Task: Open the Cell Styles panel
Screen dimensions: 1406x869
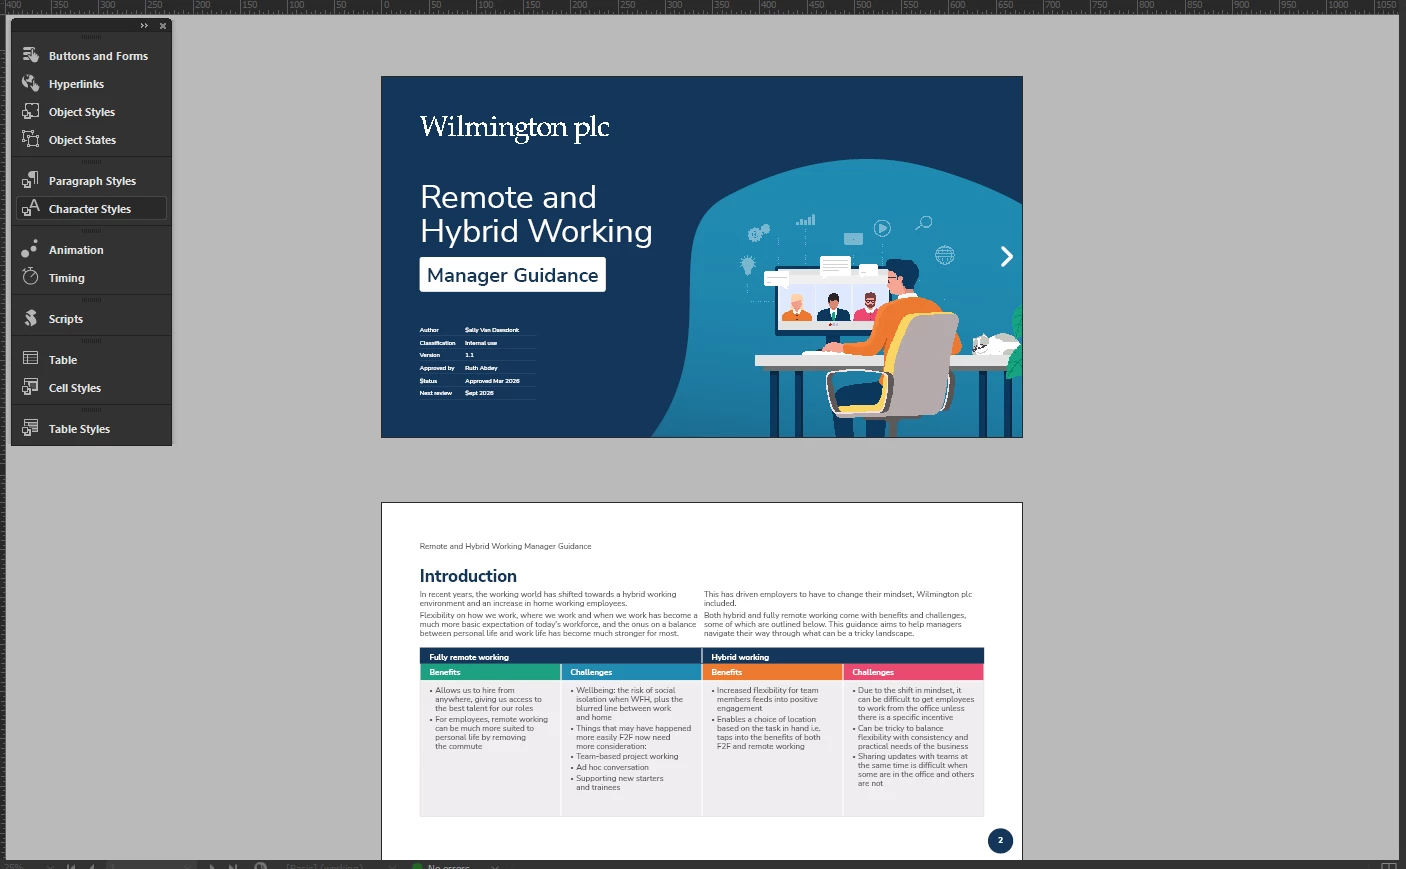Action: tap(91, 388)
